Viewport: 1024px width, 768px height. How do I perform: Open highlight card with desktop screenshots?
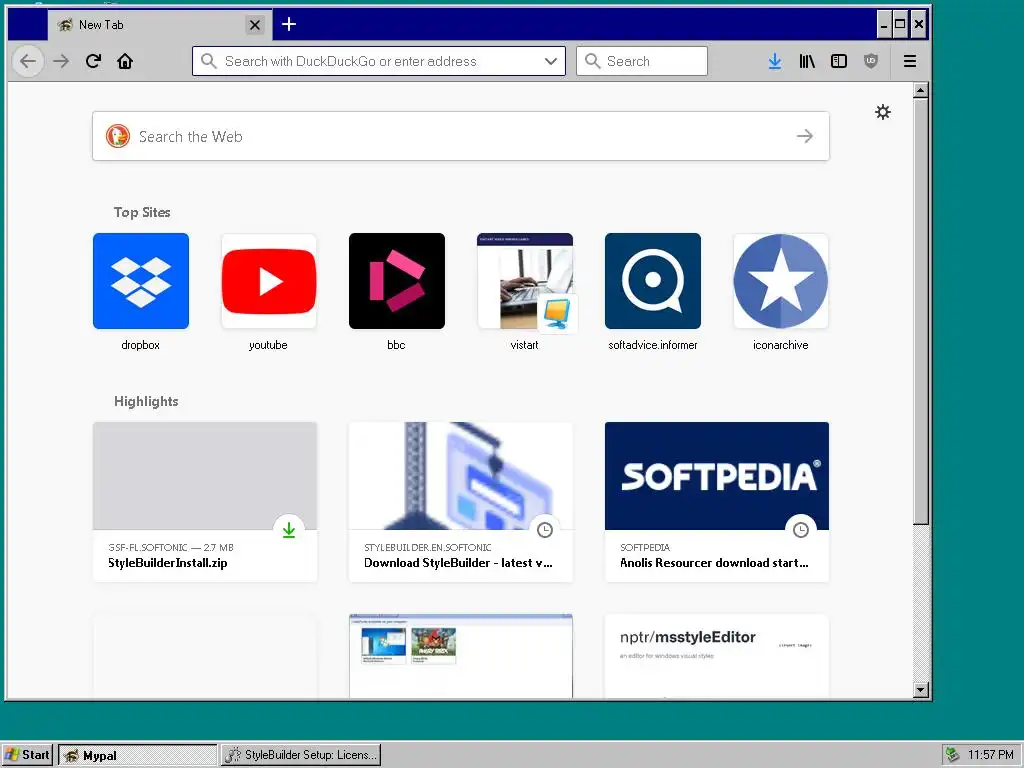pos(460,656)
